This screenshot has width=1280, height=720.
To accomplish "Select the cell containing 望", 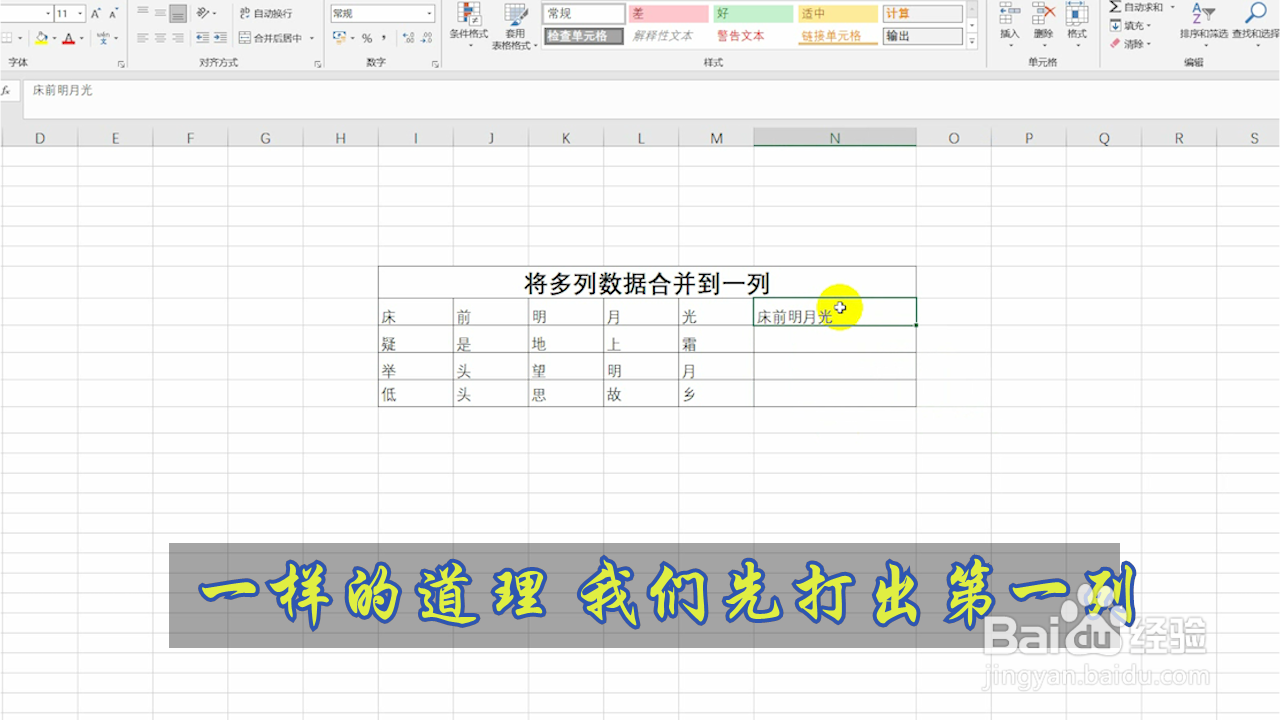I will point(566,368).
